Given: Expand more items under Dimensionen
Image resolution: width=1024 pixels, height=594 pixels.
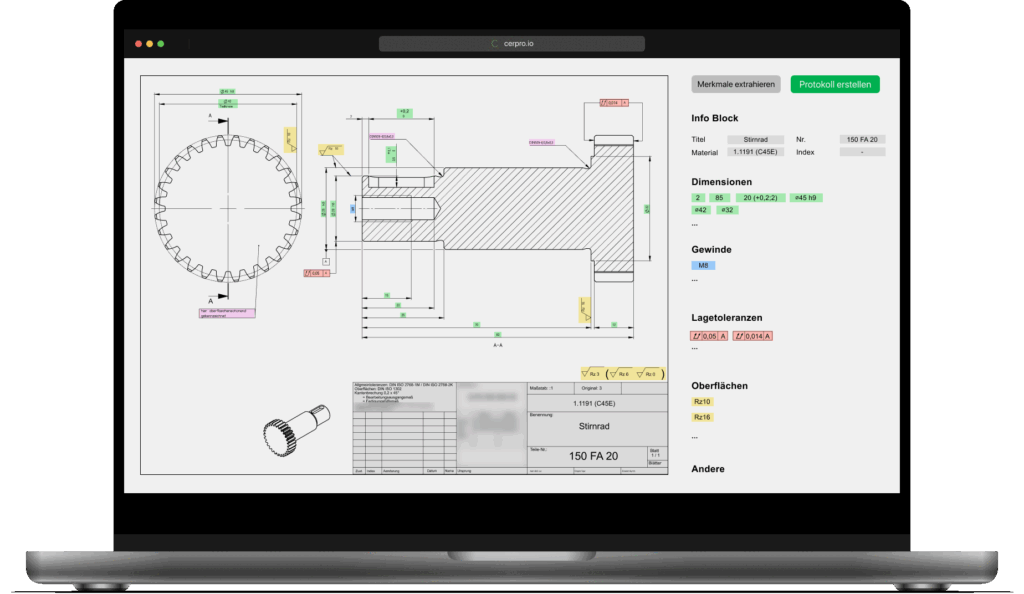Looking at the screenshot, I should pyautogui.click(x=695, y=224).
